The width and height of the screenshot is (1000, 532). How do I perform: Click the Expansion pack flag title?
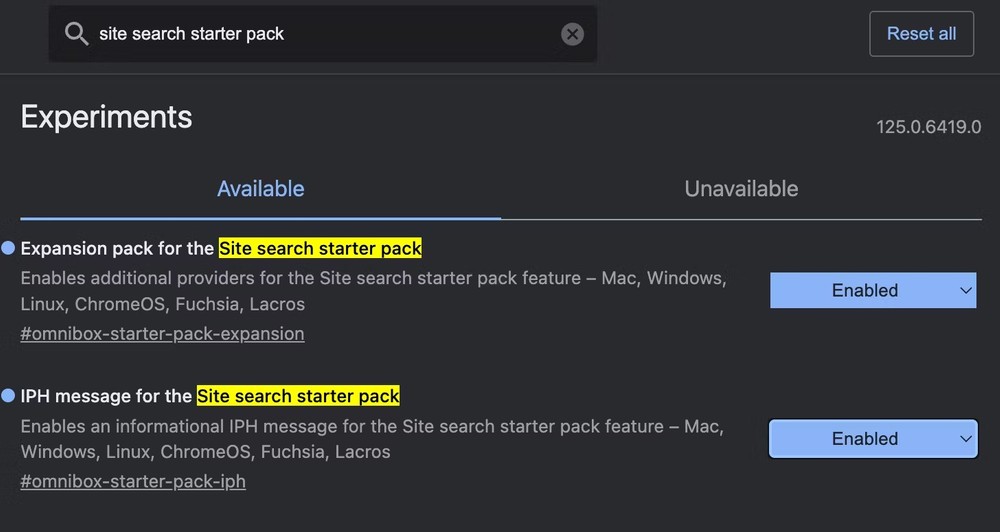[x=221, y=248]
